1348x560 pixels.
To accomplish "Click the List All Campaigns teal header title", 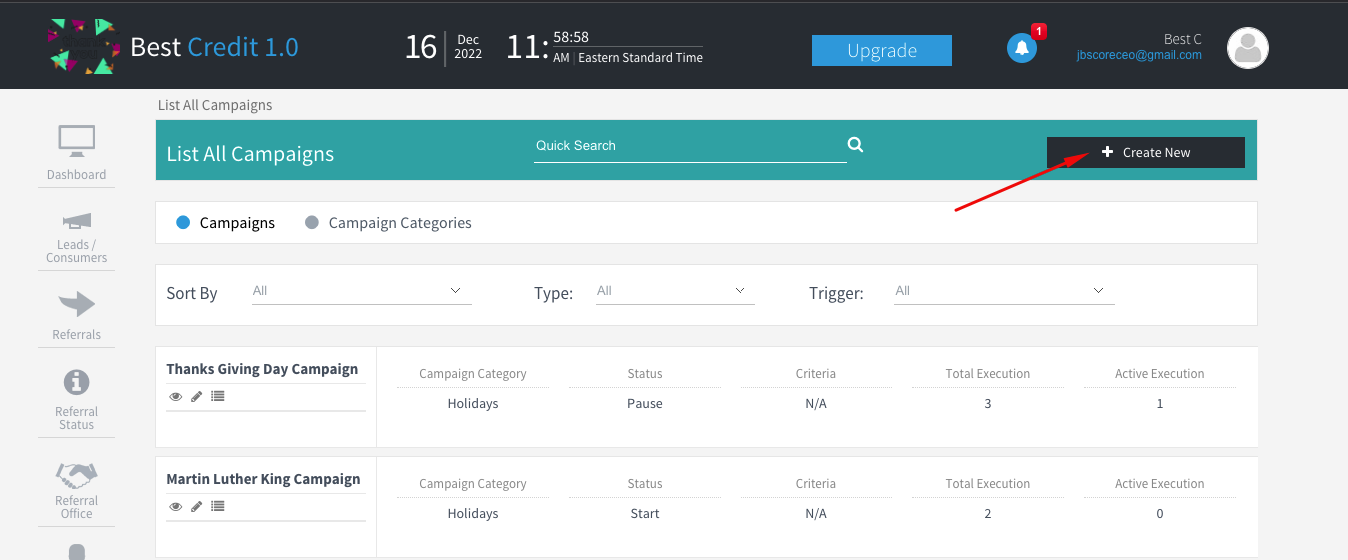I will 250,154.
